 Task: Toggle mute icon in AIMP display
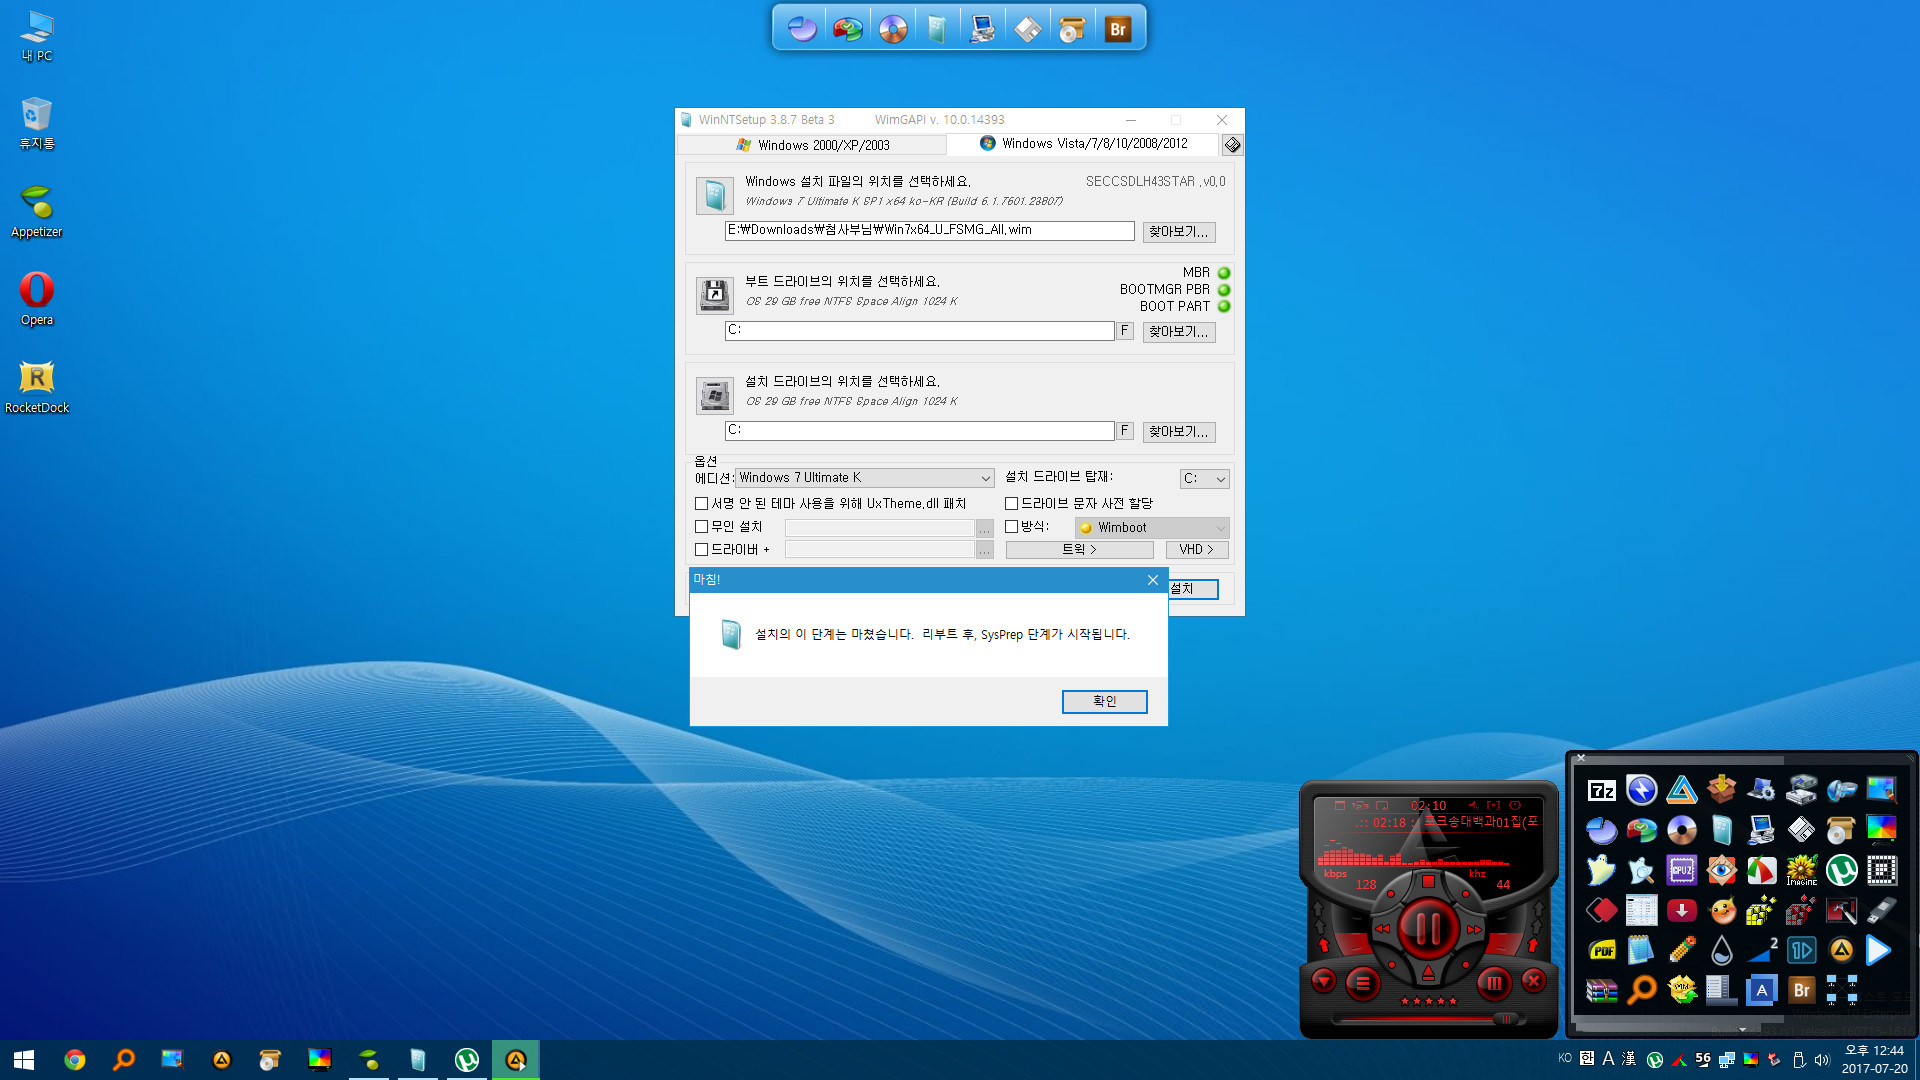point(1473,805)
